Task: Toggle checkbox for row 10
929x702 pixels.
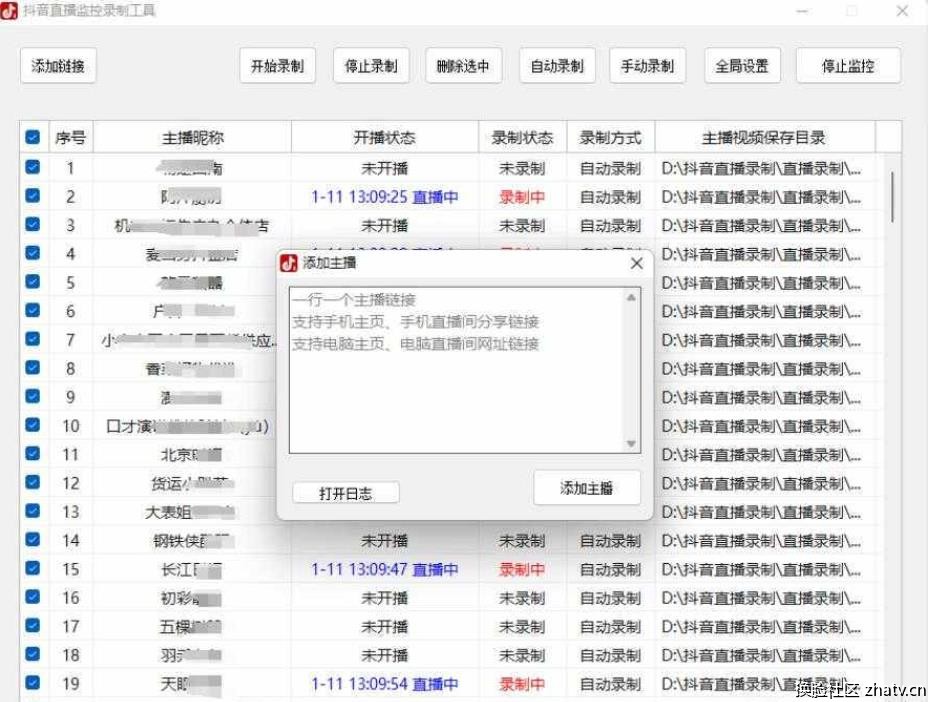Action: click(x=33, y=425)
